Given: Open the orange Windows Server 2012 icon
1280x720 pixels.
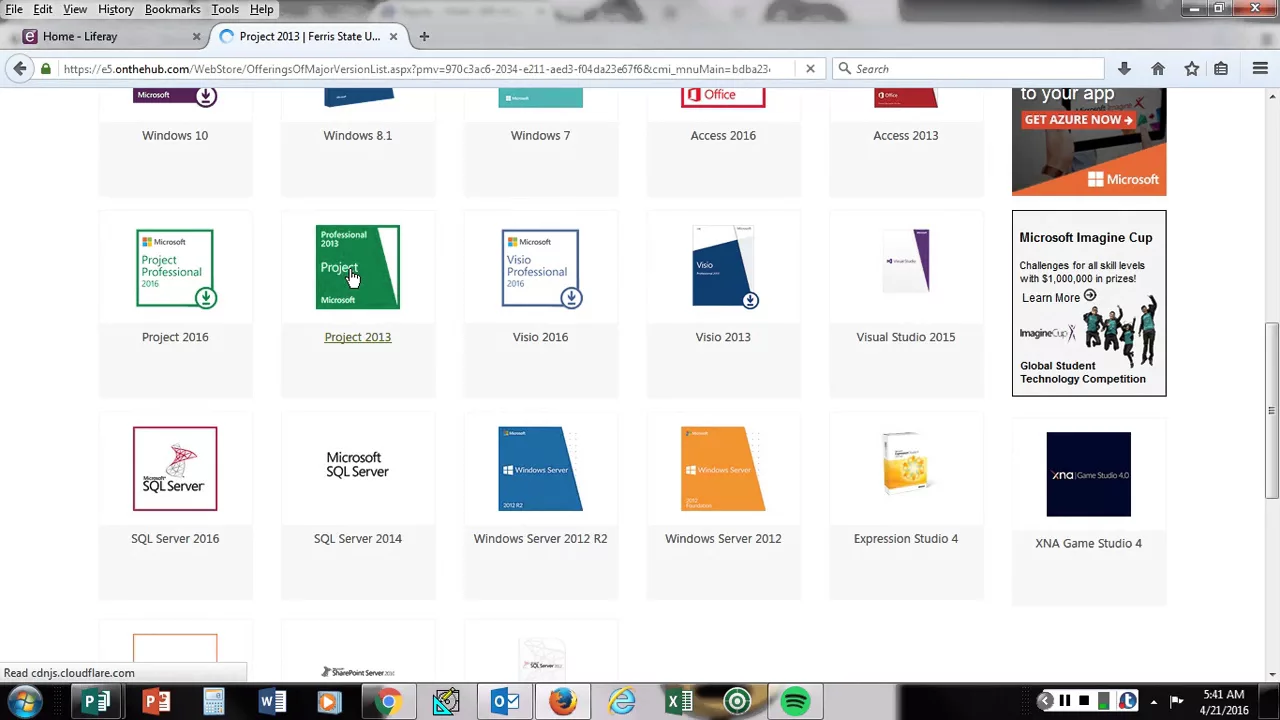Looking at the screenshot, I should pos(723,469).
